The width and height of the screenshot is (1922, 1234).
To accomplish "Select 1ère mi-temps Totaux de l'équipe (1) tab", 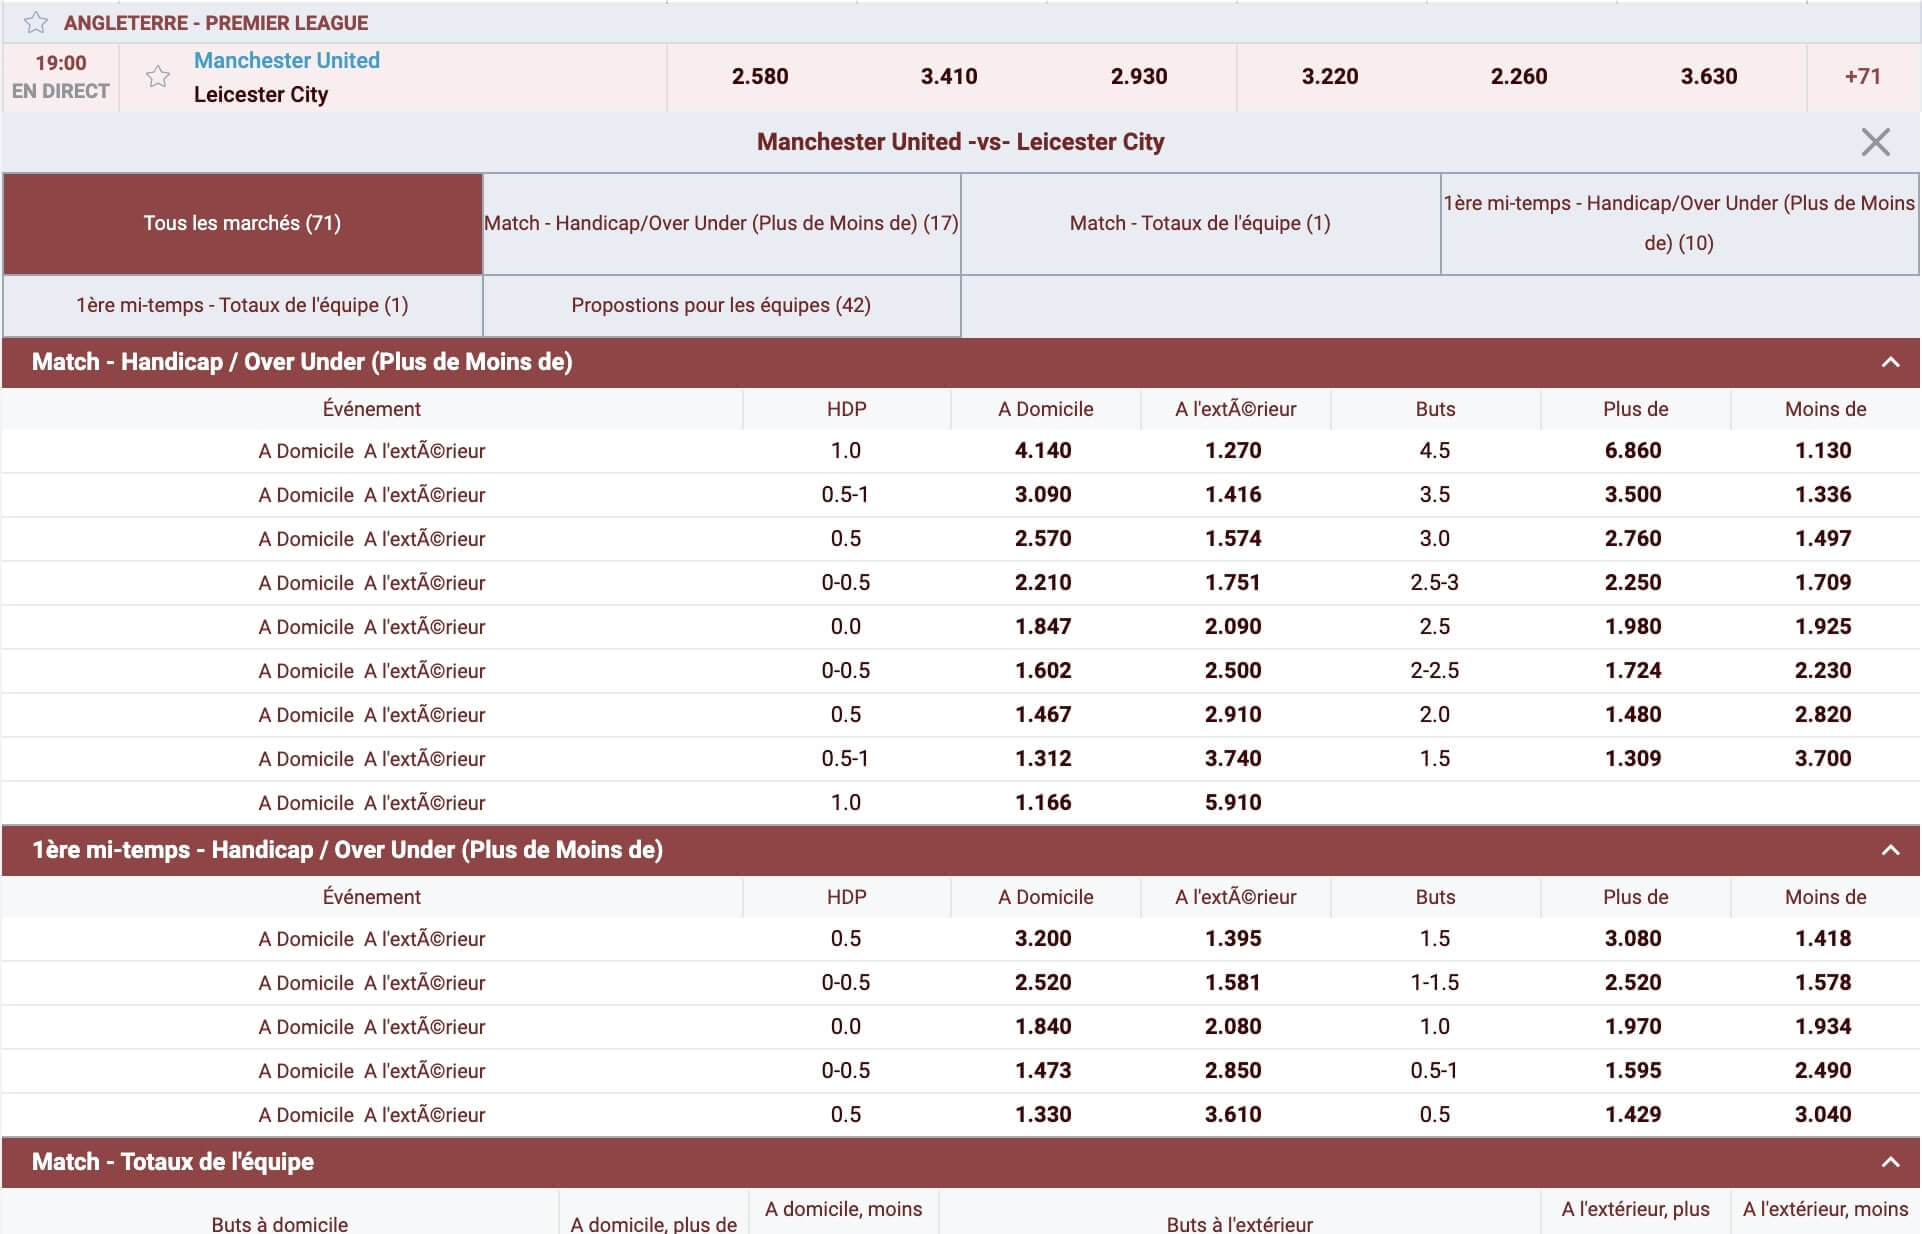I will pyautogui.click(x=242, y=305).
